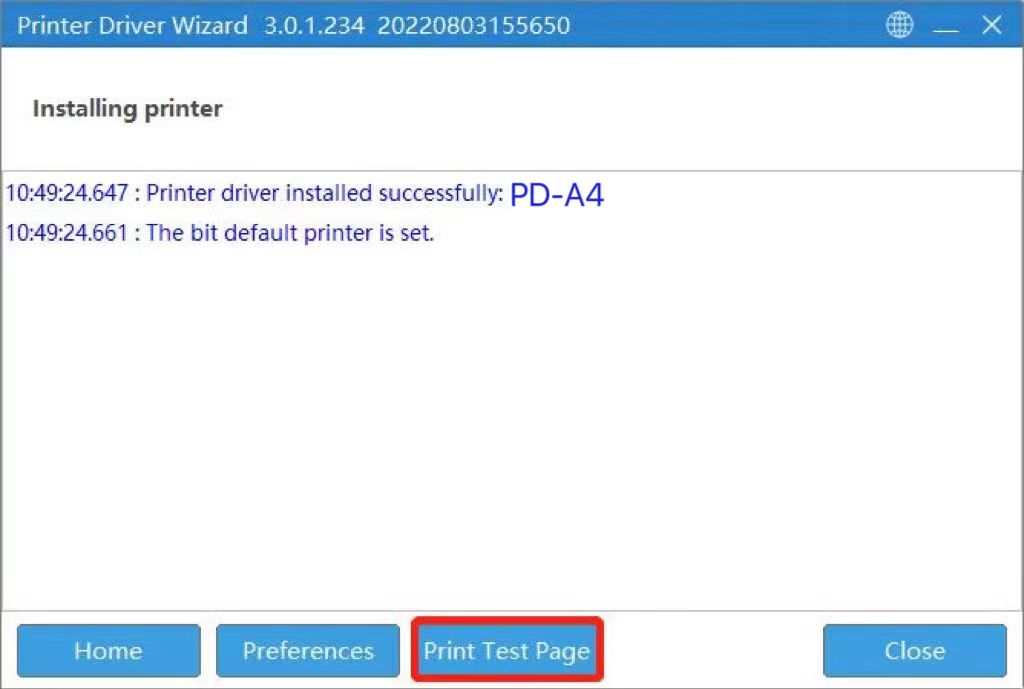
Task: Click the 'Installing printer' heading
Action: tap(127, 108)
